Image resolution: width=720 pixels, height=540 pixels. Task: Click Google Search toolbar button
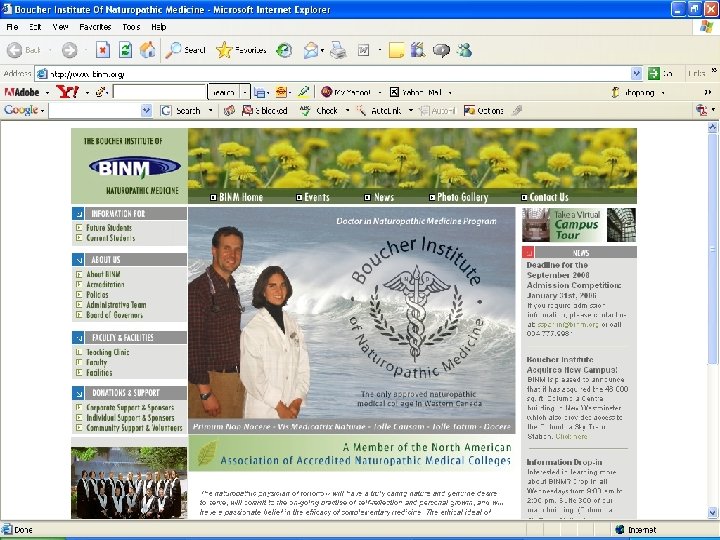point(180,111)
